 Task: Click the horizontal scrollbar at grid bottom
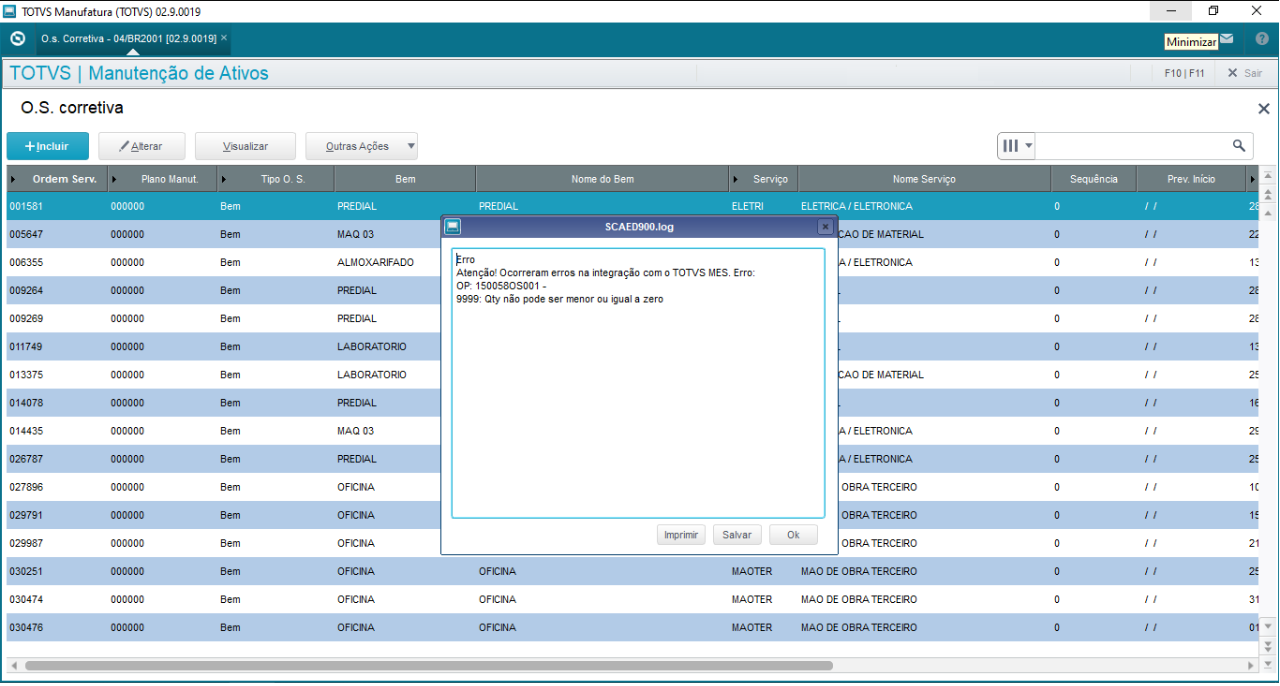[428, 665]
